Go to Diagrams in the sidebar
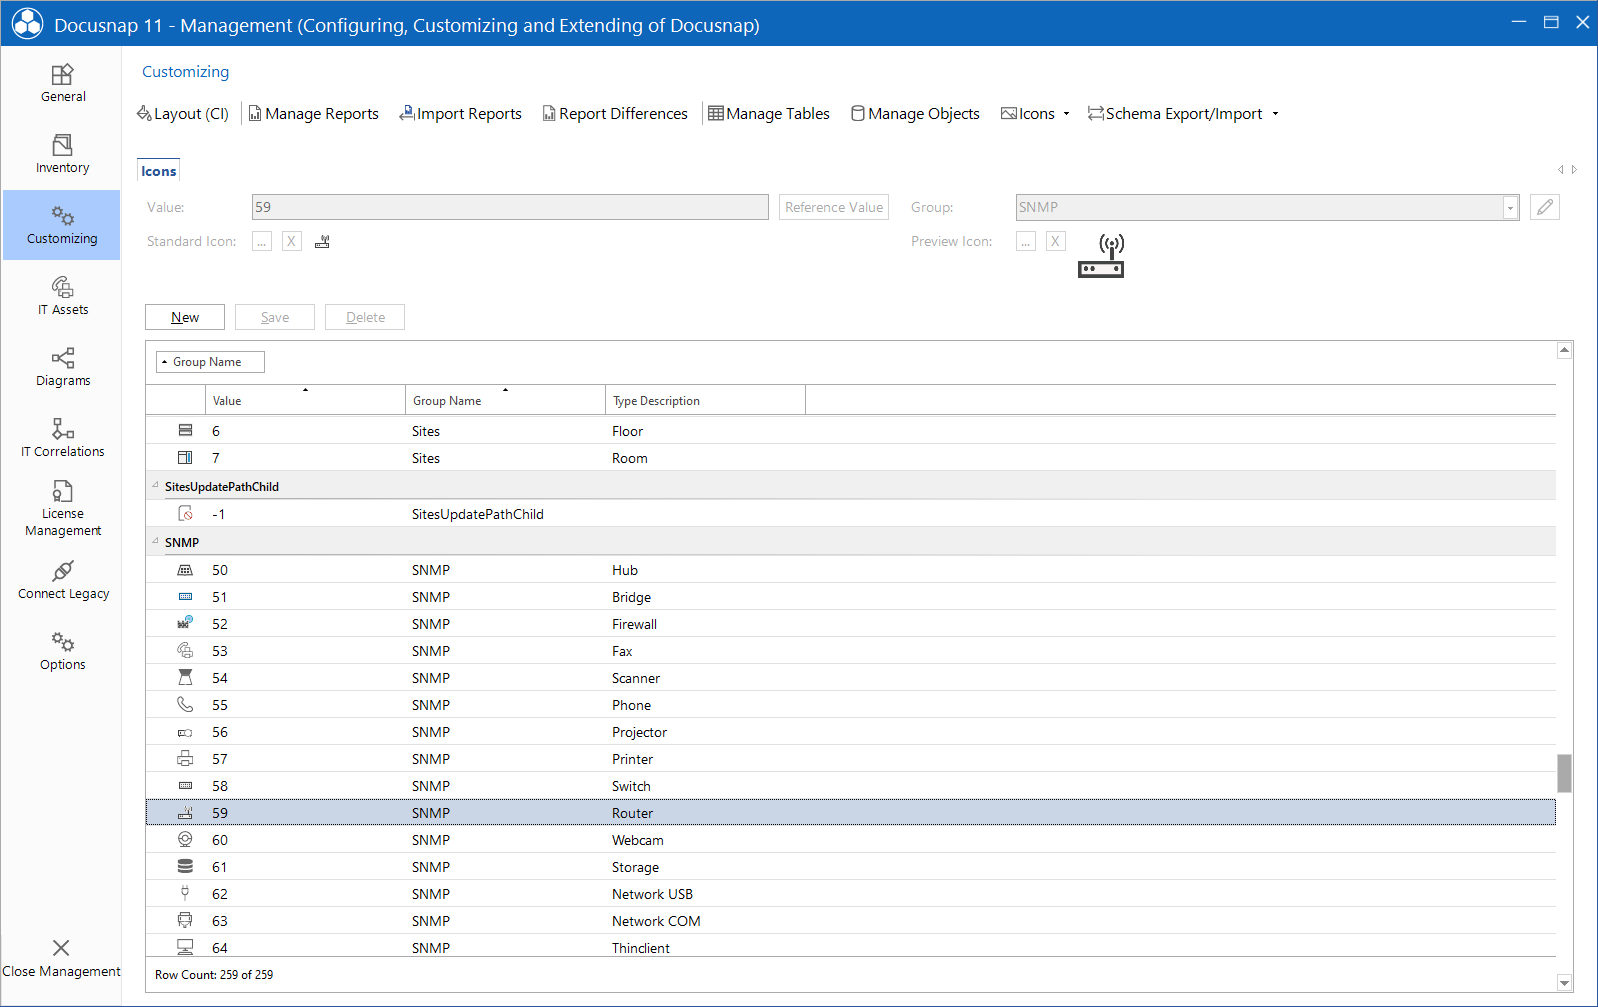 (62, 367)
